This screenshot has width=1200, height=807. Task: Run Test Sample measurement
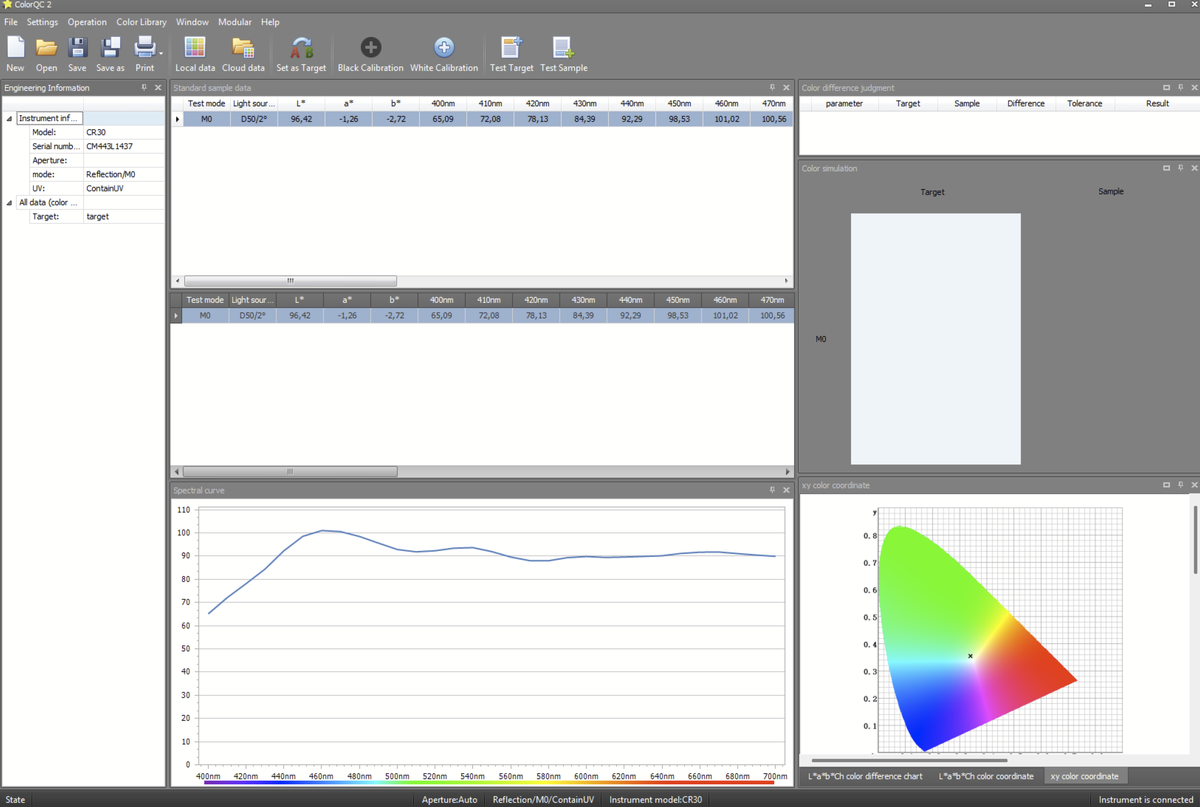pos(563,48)
